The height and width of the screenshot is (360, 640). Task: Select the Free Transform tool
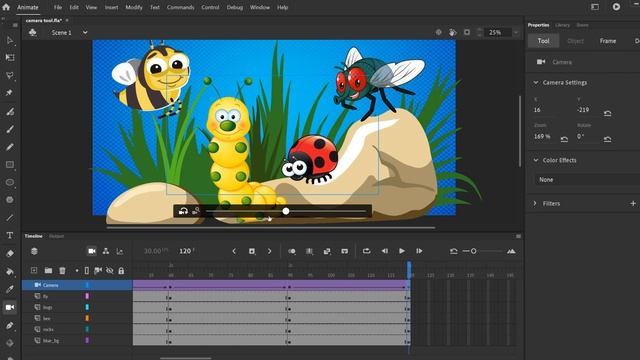click(x=10, y=58)
